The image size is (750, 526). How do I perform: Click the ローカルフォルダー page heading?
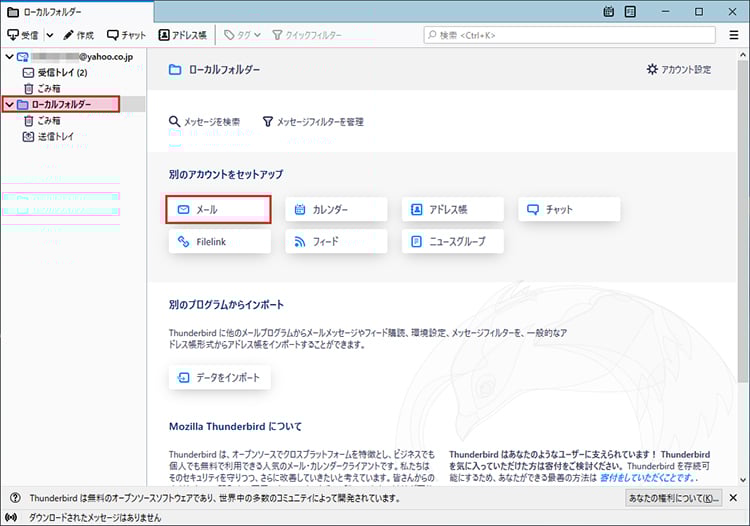click(x=224, y=70)
